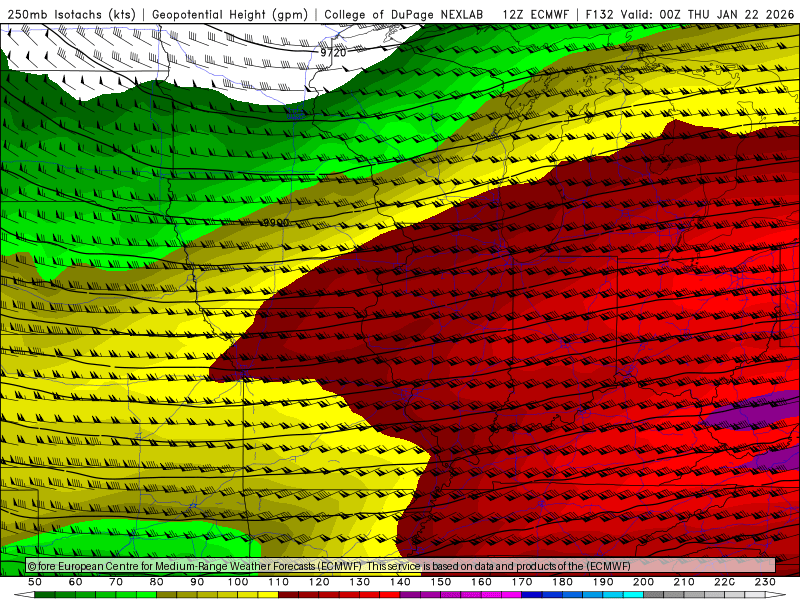Click the cyan swatch just before 200
800x600 pixels.
[x=634, y=595]
